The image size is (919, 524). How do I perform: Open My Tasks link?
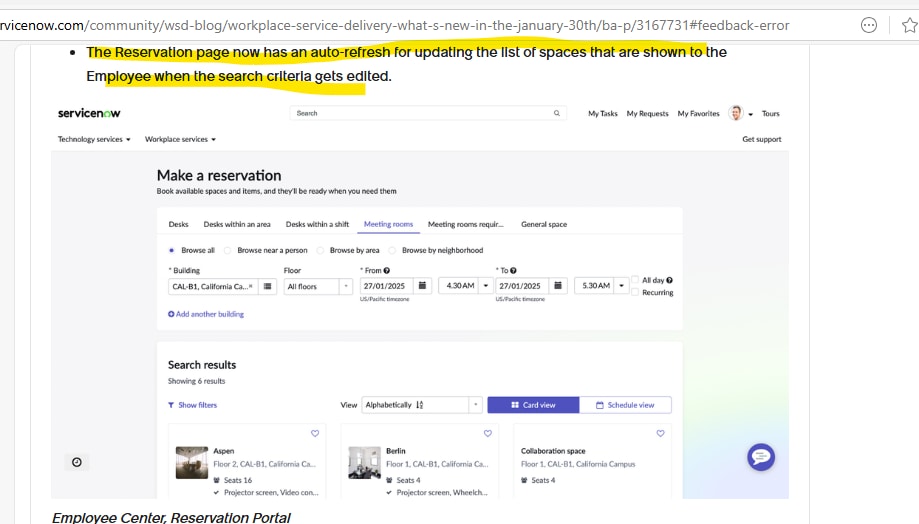click(x=603, y=114)
